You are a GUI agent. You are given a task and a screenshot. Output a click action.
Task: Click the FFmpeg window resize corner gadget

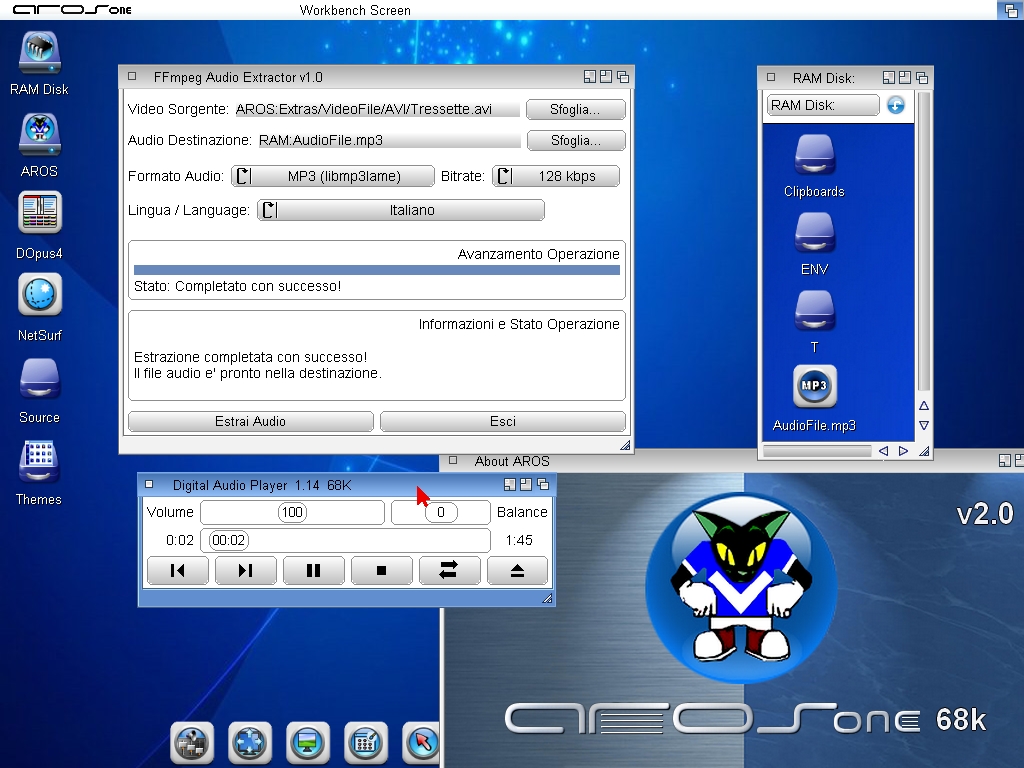pyautogui.click(x=625, y=445)
